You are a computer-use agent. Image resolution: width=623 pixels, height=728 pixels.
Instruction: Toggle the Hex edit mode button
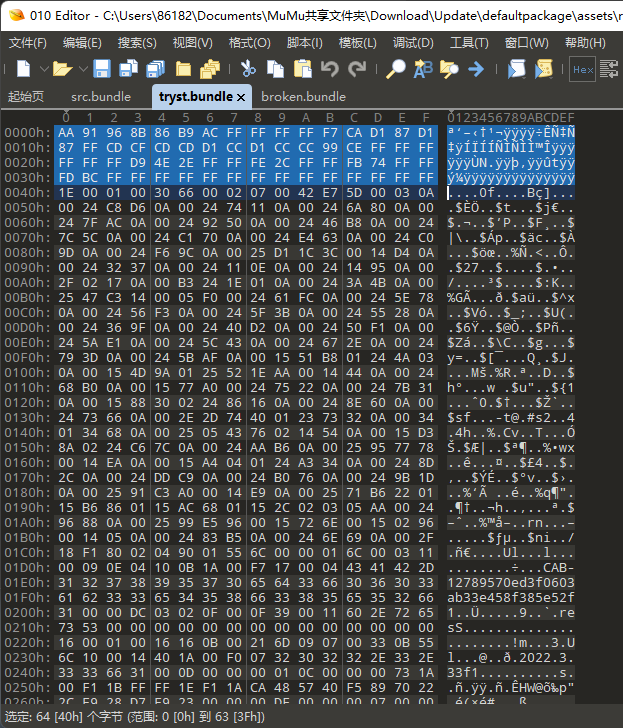[x=583, y=69]
